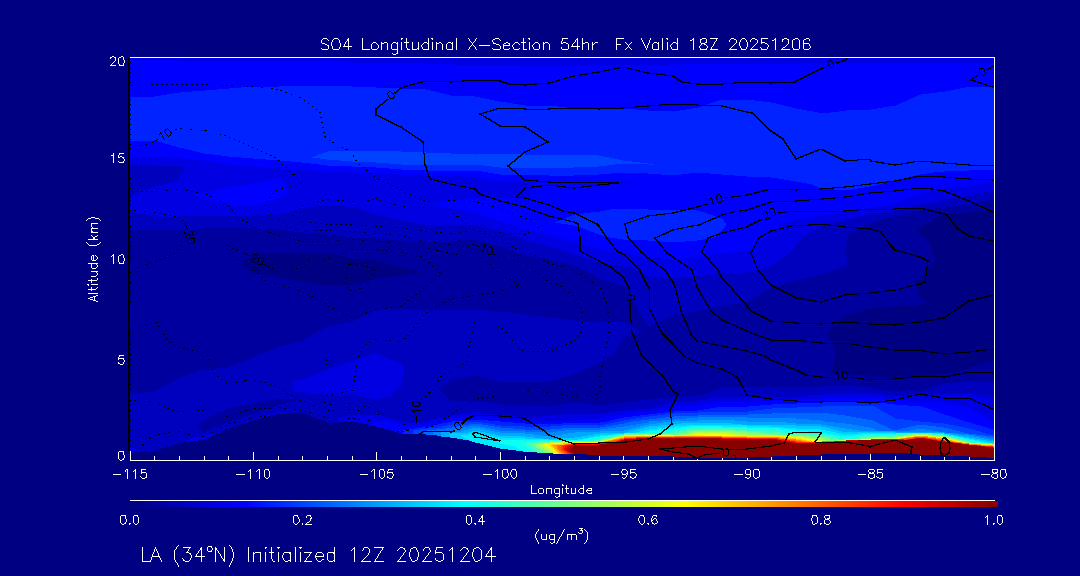The width and height of the screenshot is (1080, 576).
Task: Select the 15 km altitude tick label
Action: click(x=117, y=159)
